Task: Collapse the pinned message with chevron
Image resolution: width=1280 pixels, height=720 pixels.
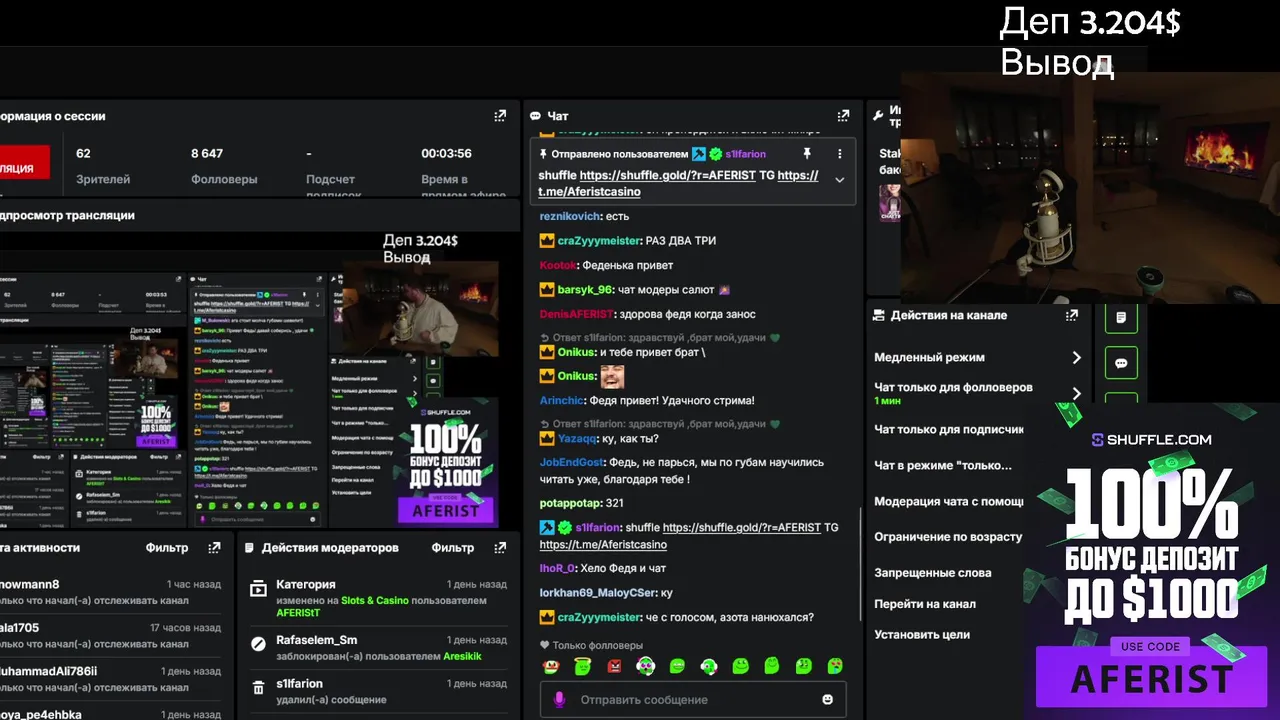Action: (839, 179)
